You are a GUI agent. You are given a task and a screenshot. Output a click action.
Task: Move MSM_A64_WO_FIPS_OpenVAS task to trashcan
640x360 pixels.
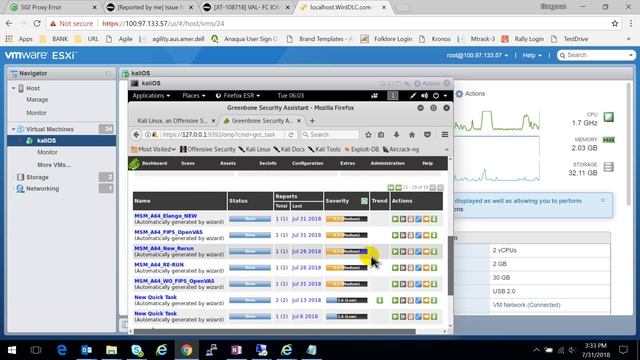coord(411,284)
